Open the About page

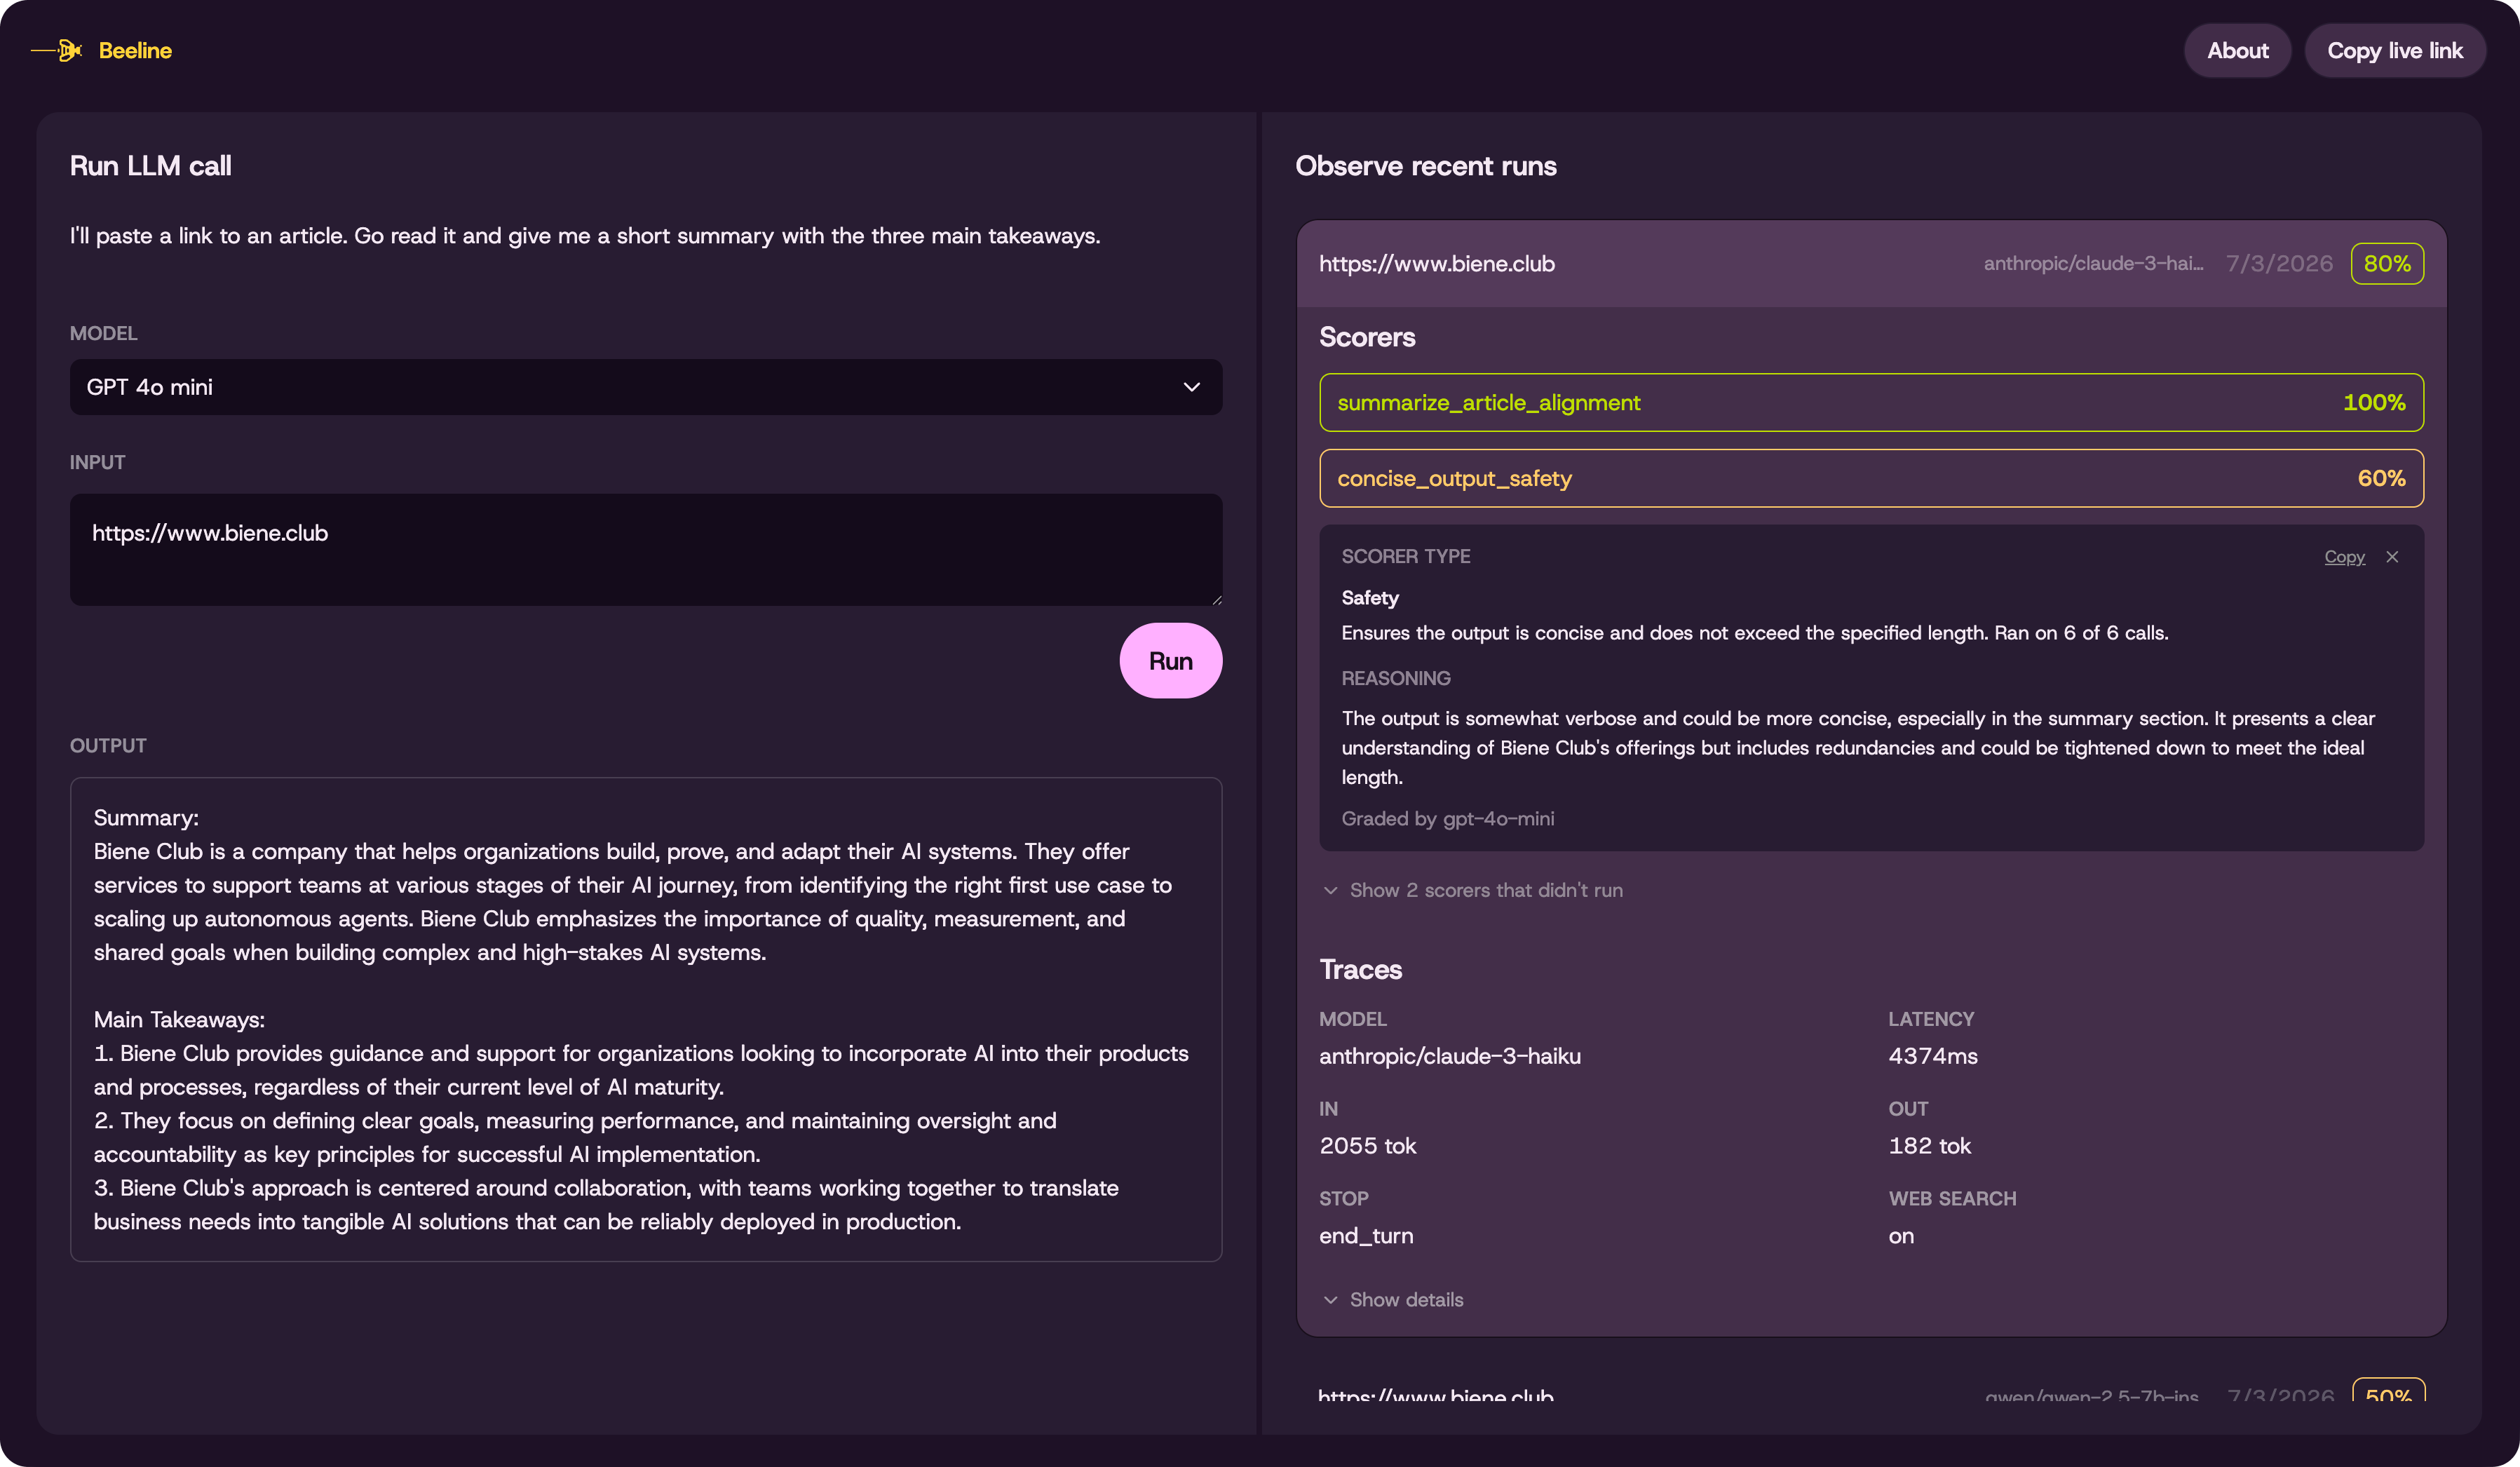coord(2237,51)
